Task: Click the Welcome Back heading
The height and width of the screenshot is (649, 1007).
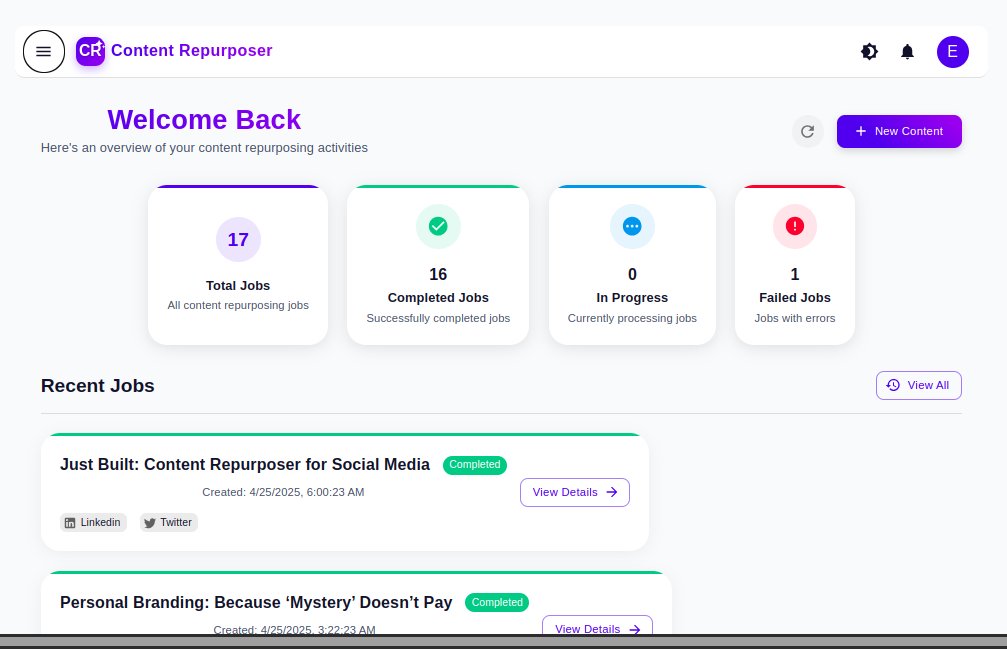Action: click(x=204, y=120)
